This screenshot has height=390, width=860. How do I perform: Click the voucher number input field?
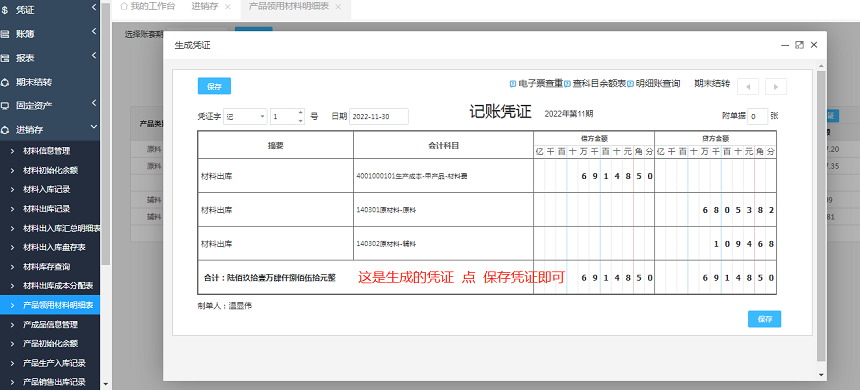[284, 116]
